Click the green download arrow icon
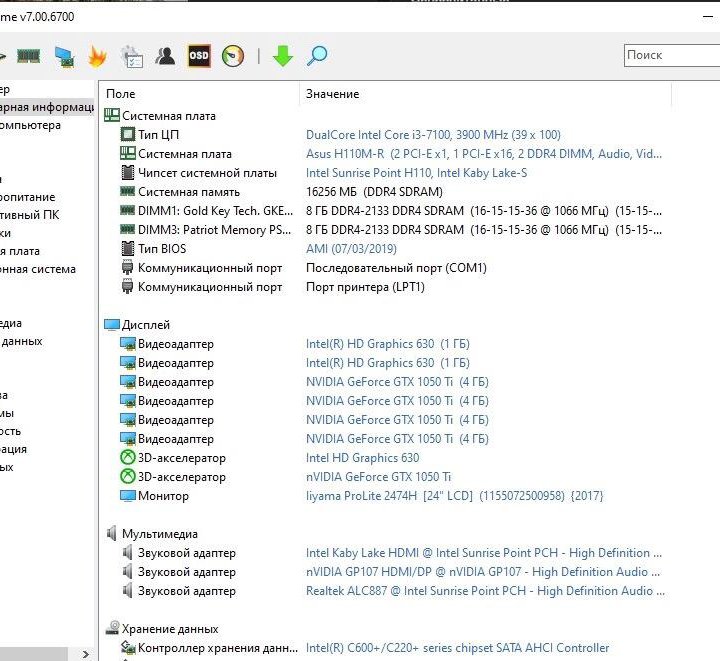The image size is (720, 661). tap(283, 56)
